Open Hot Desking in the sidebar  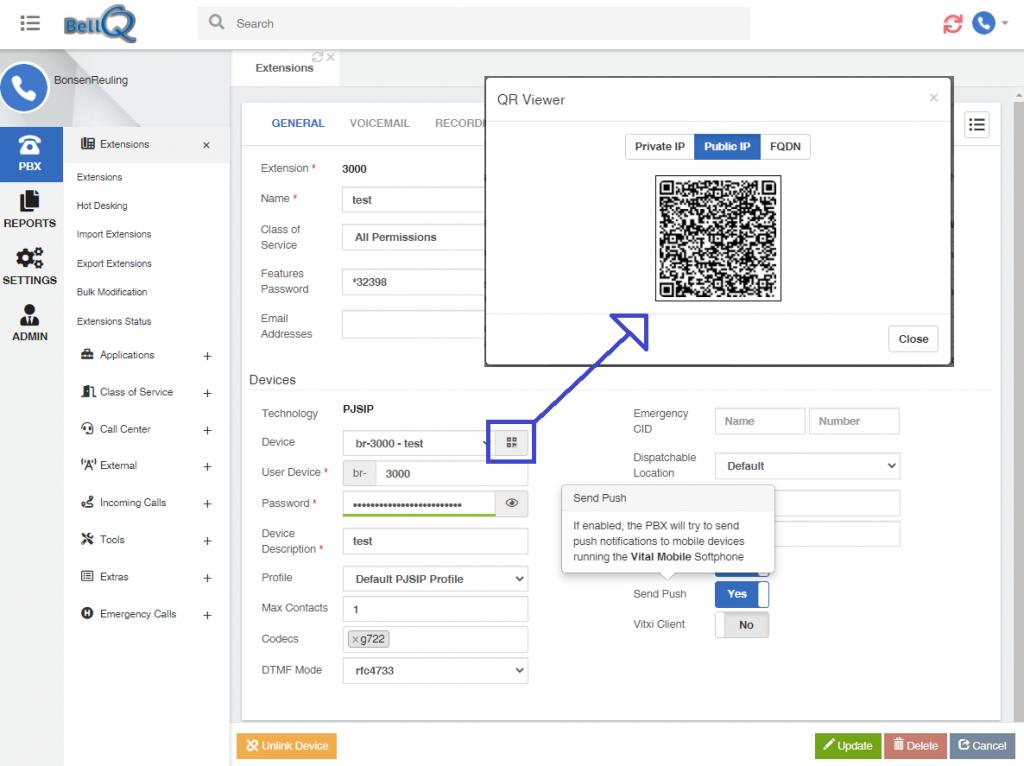pyautogui.click(x=102, y=206)
